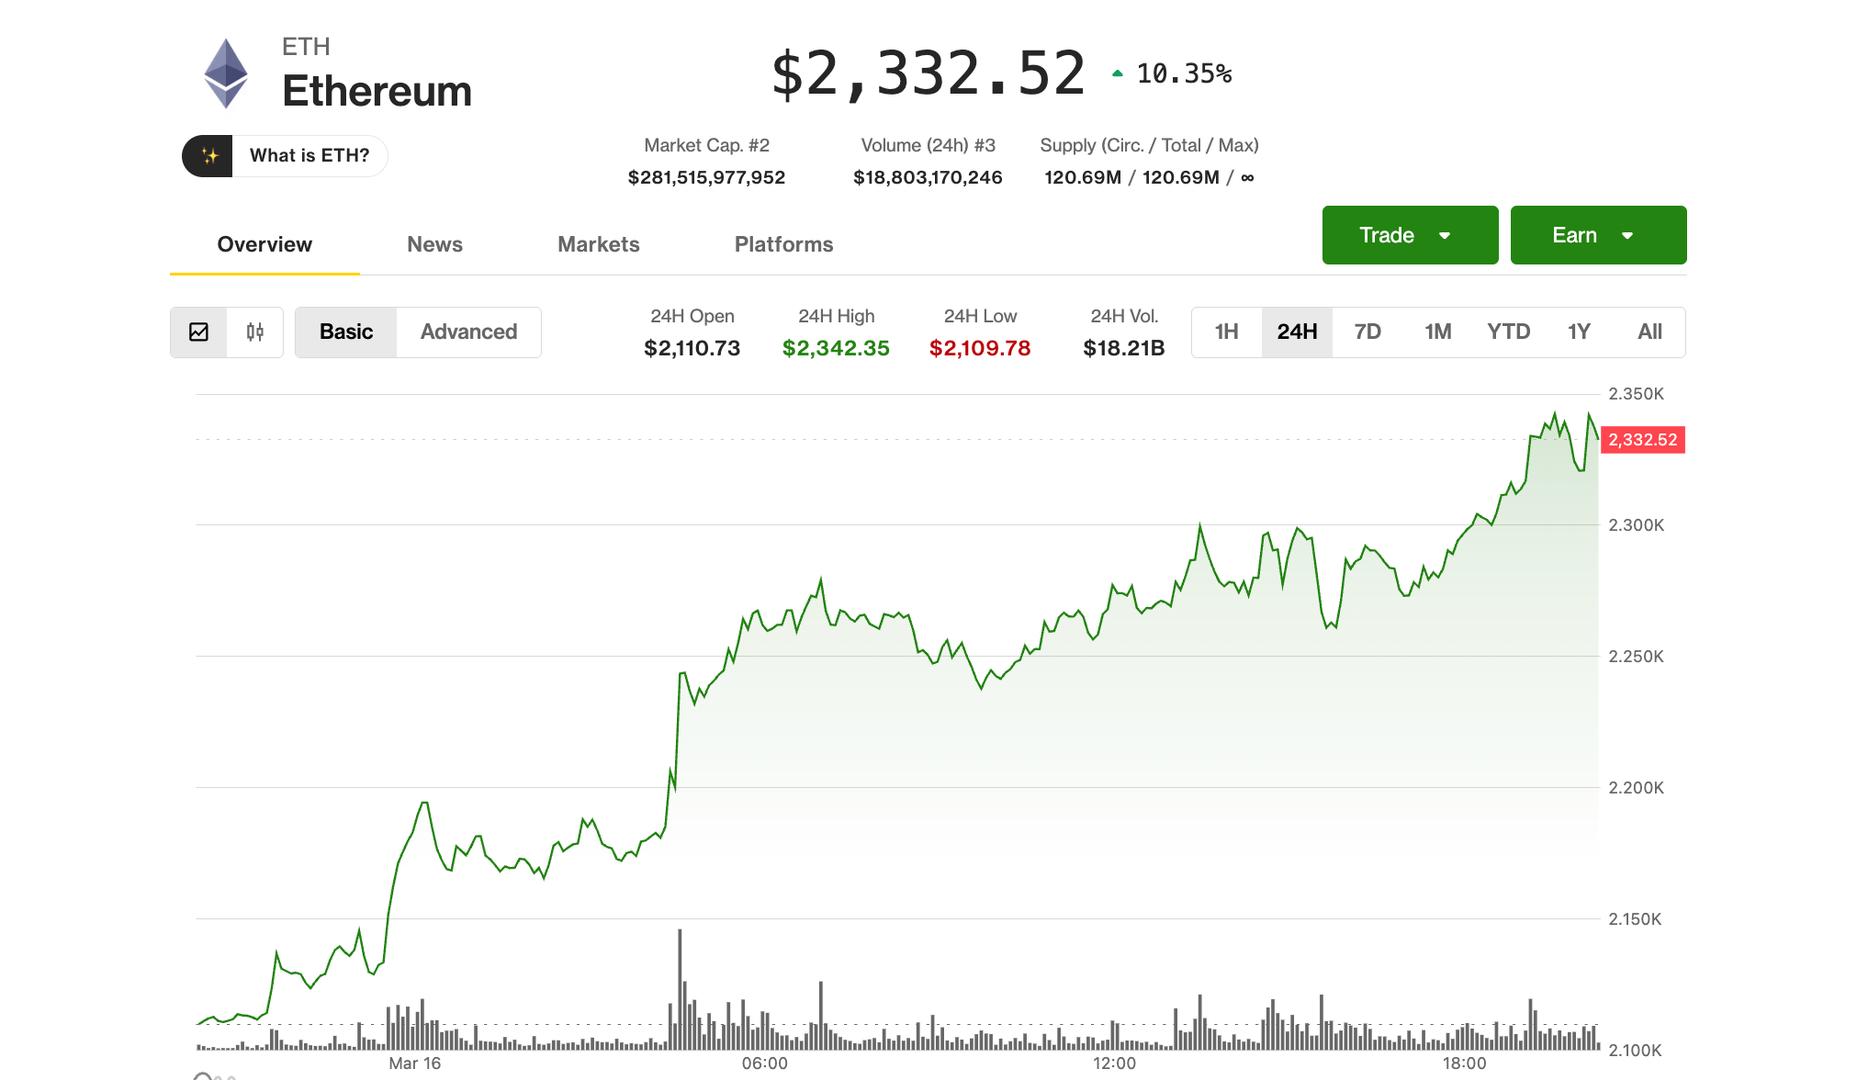
Task: Switch chart to Advanced mode
Action: point(468,331)
